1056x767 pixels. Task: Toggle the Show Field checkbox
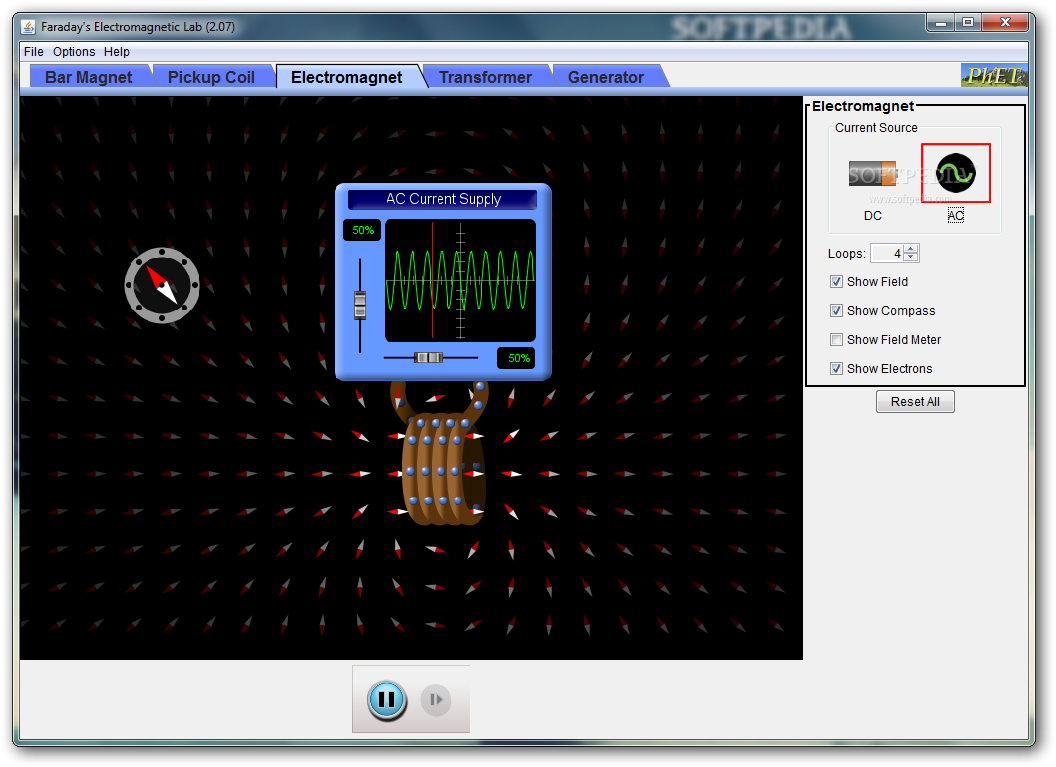(x=836, y=281)
